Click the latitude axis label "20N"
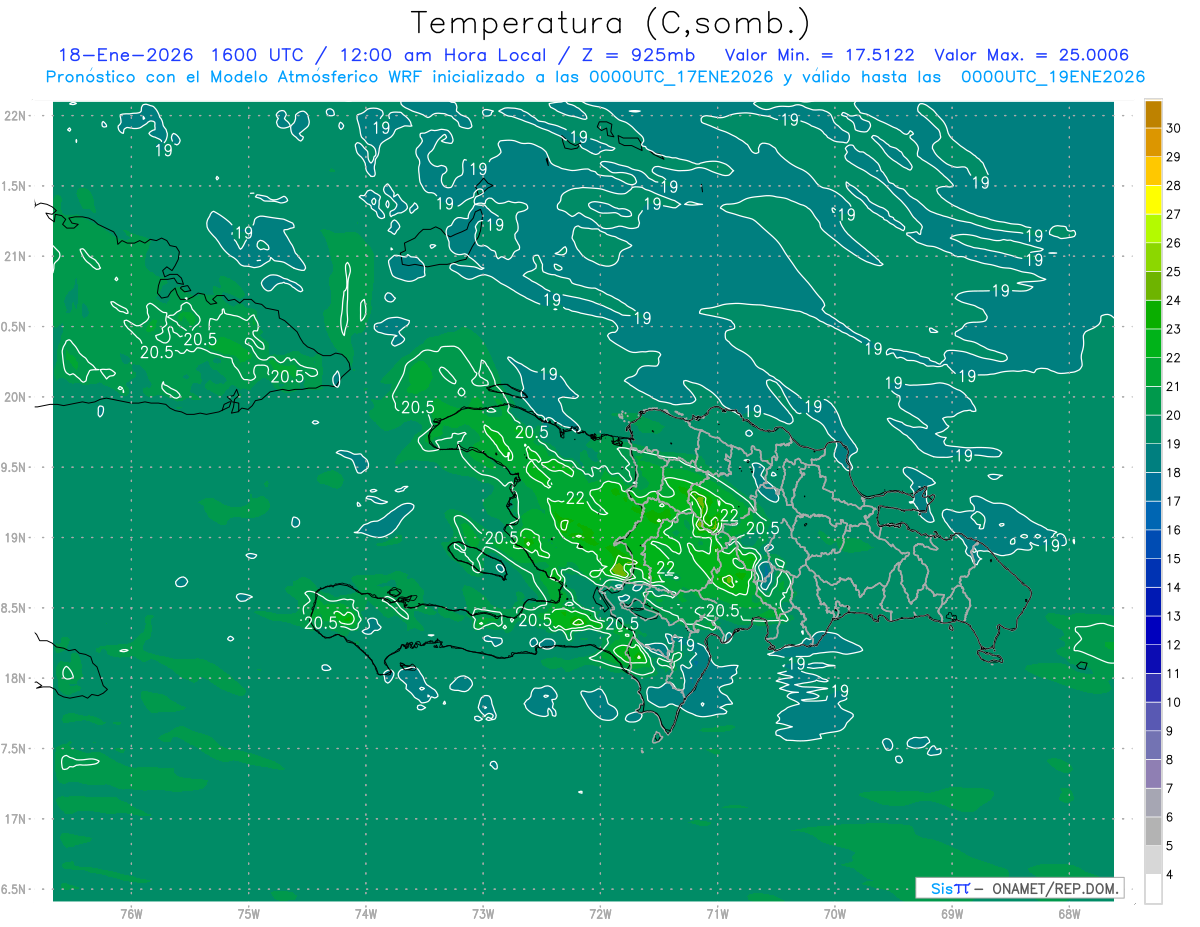 point(16,398)
